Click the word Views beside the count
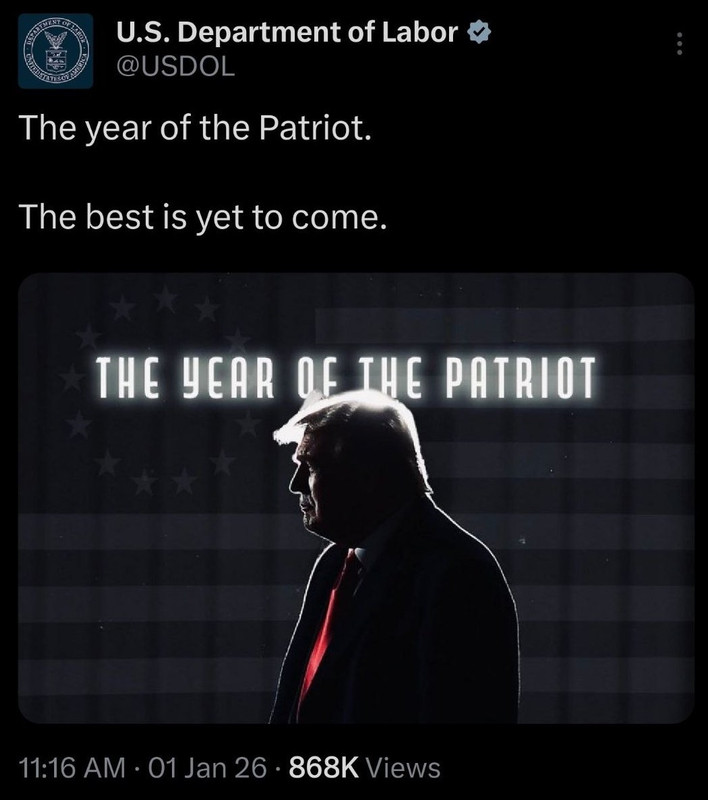Viewport: 708px width, 800px height. click(403, 767)
